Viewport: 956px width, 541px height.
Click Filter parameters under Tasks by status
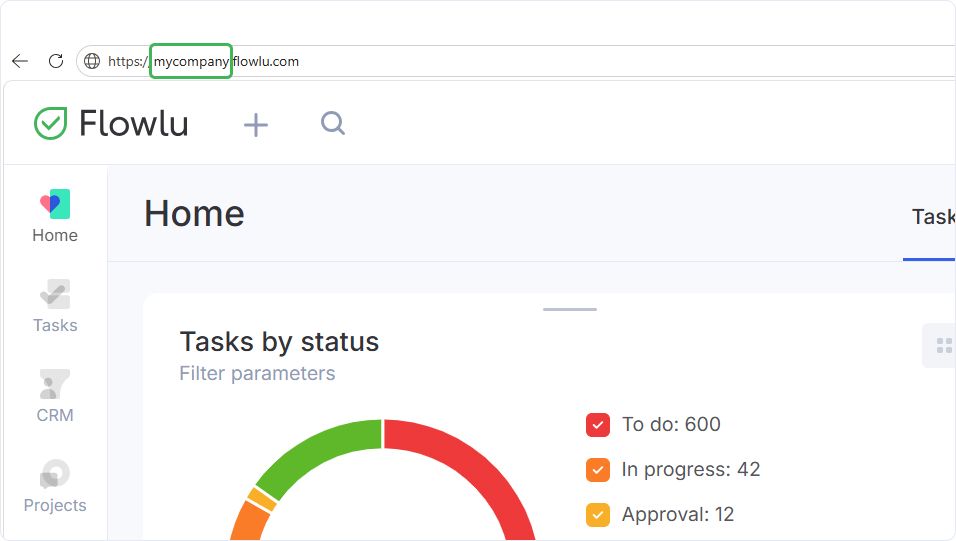(257, 374)
